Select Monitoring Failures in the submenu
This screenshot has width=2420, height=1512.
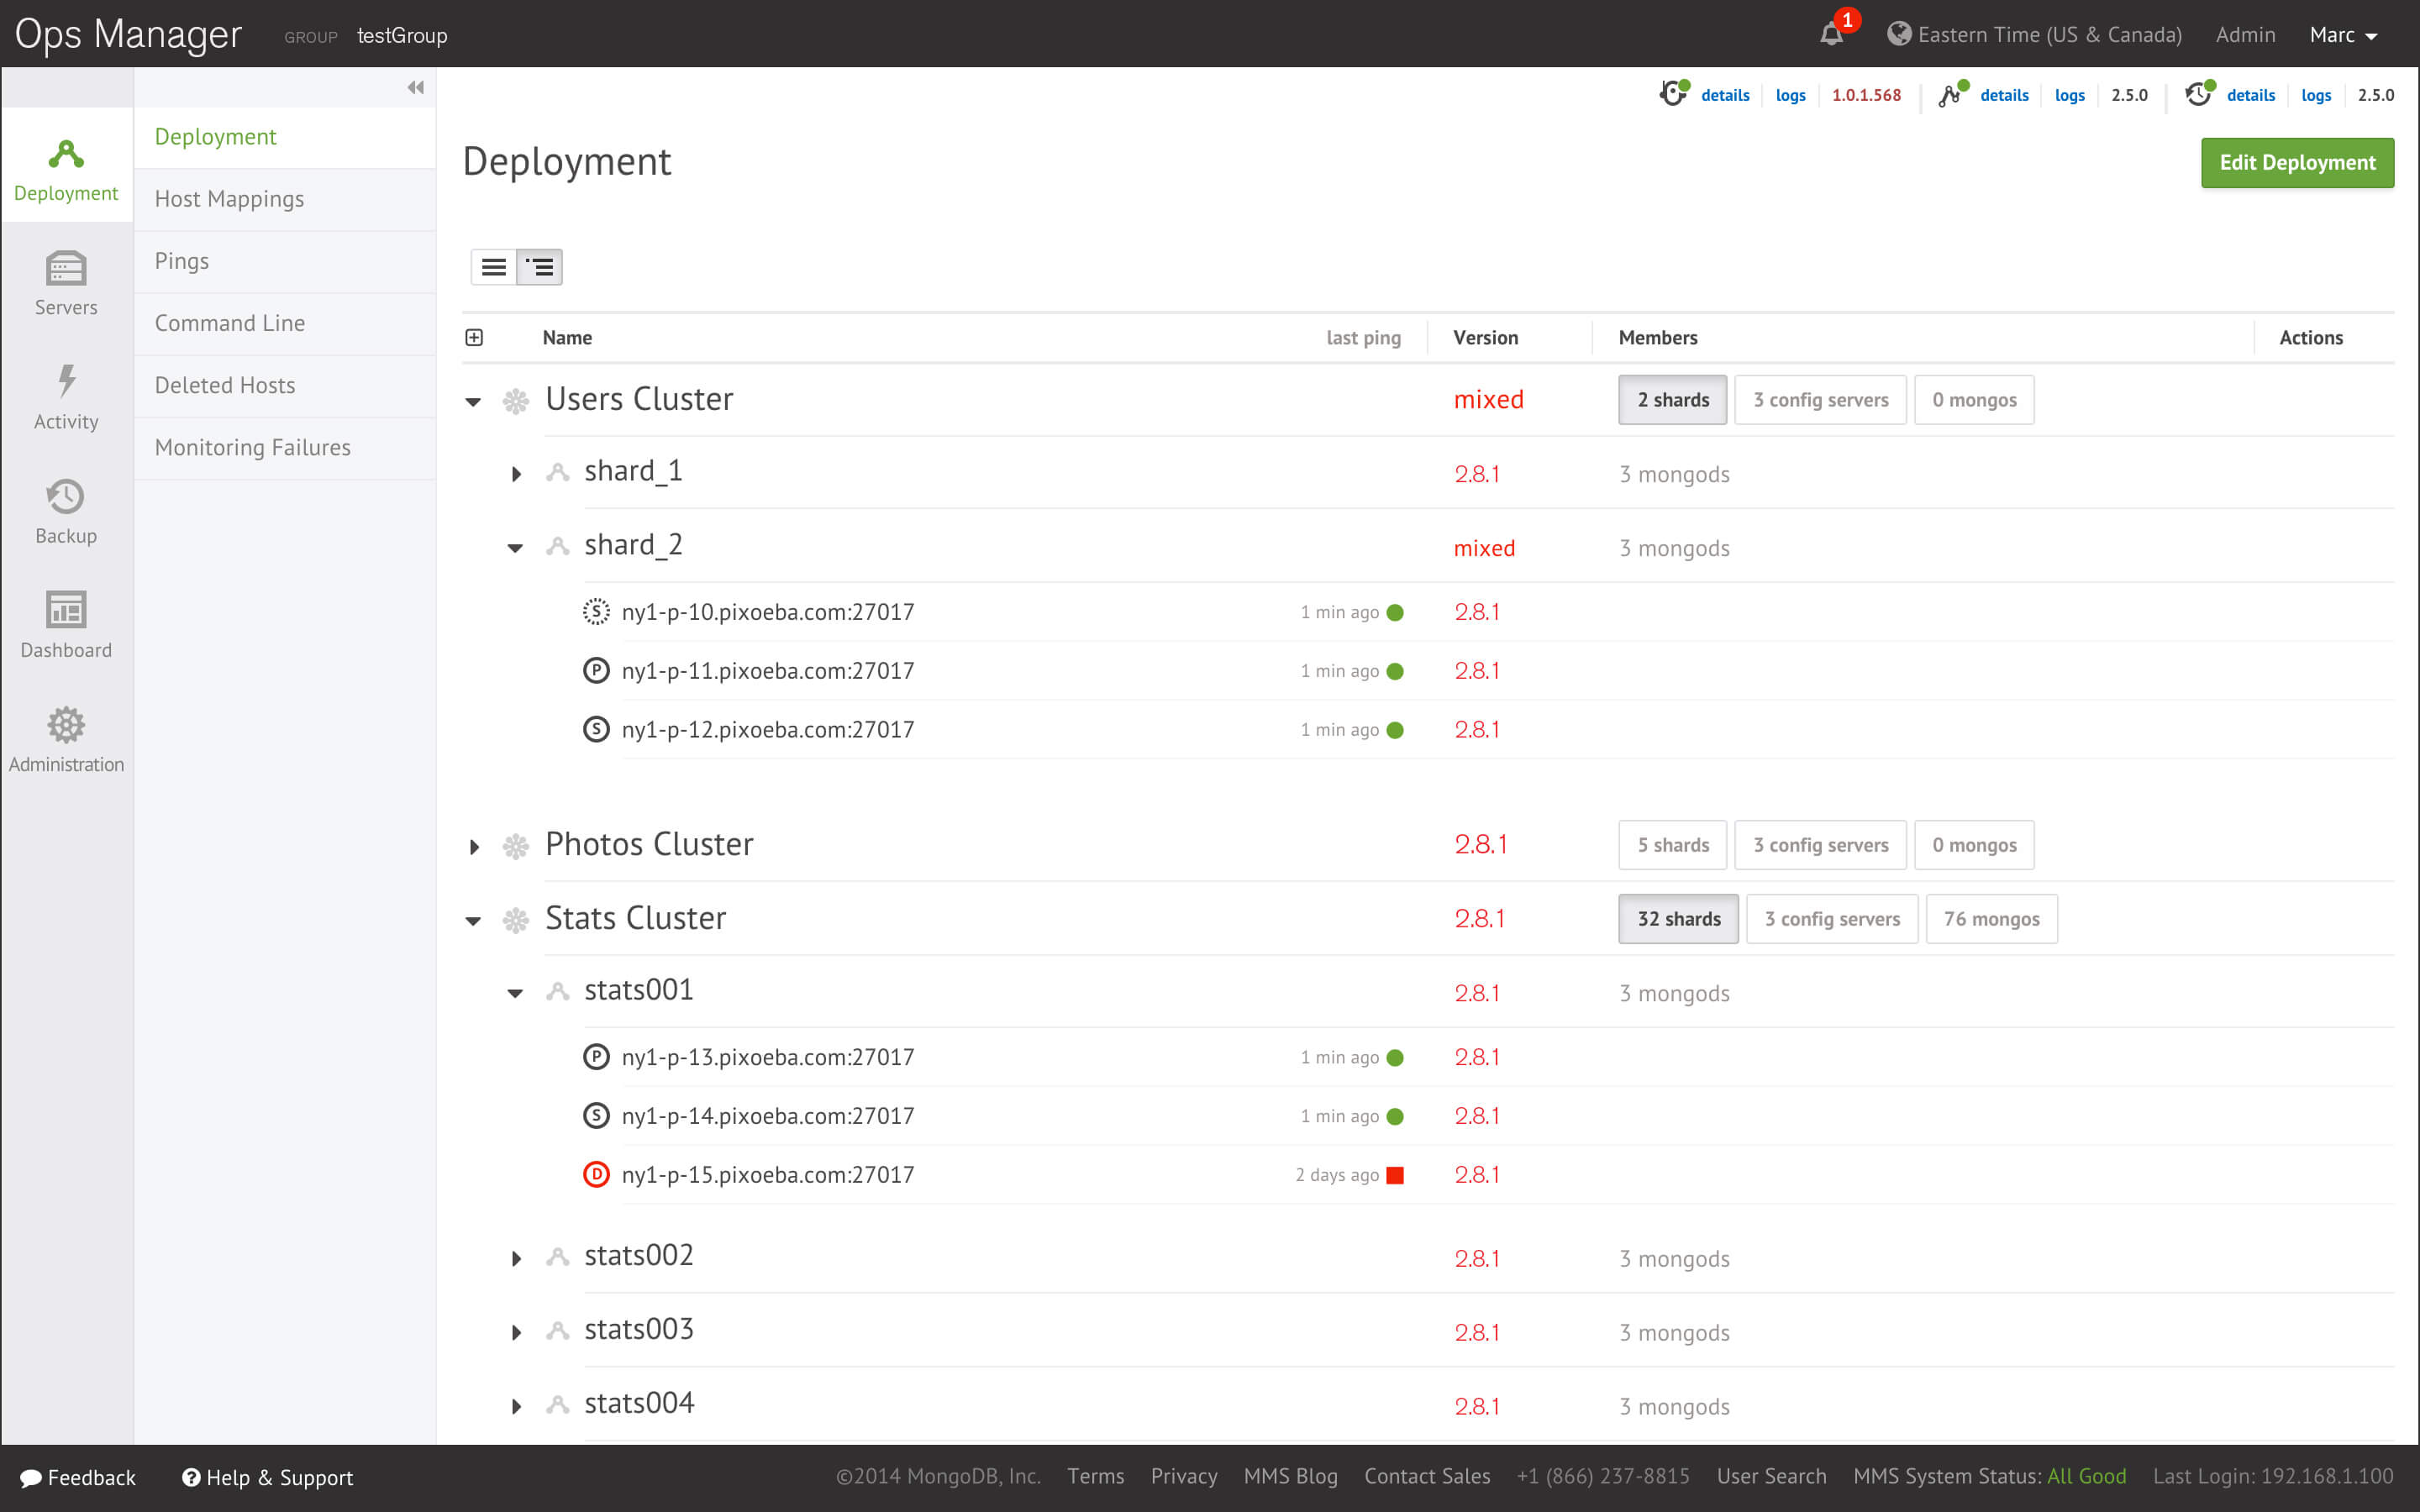pyautogui.click(x=252, y=447)
